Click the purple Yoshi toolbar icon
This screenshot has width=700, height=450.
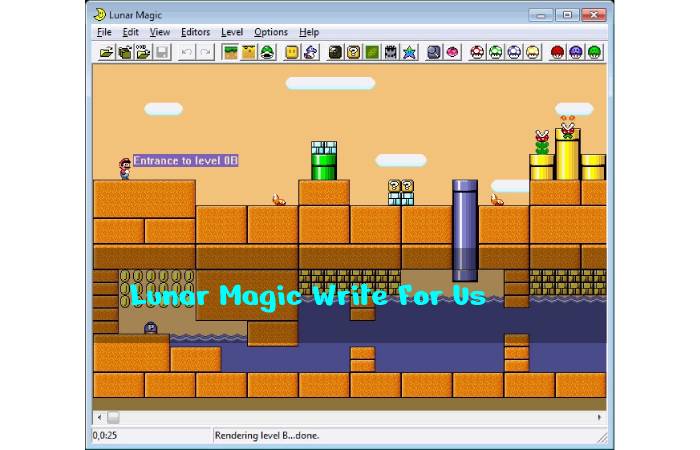click(x=311, y=52)
